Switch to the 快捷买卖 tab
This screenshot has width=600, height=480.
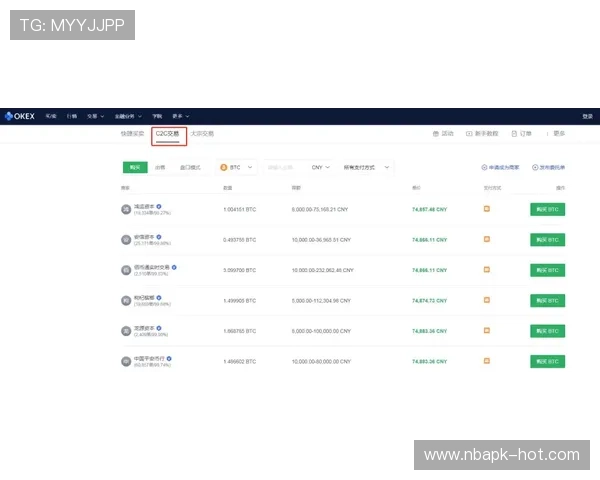pos(132,134)
